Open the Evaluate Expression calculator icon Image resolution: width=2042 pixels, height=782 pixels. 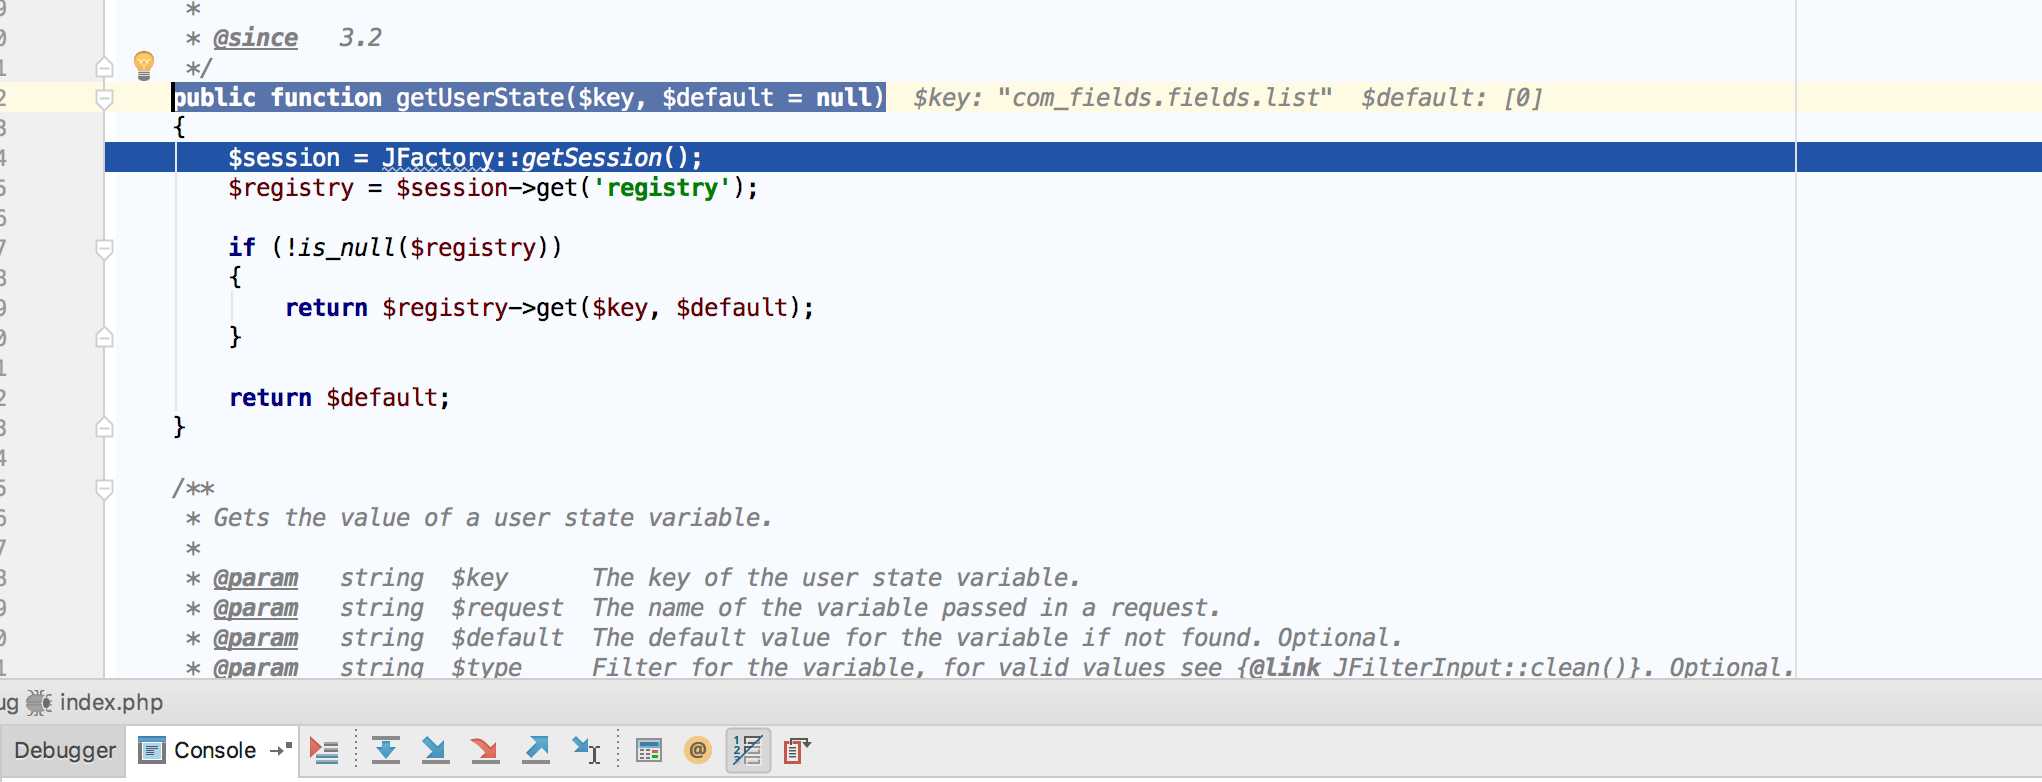(649, 750)
